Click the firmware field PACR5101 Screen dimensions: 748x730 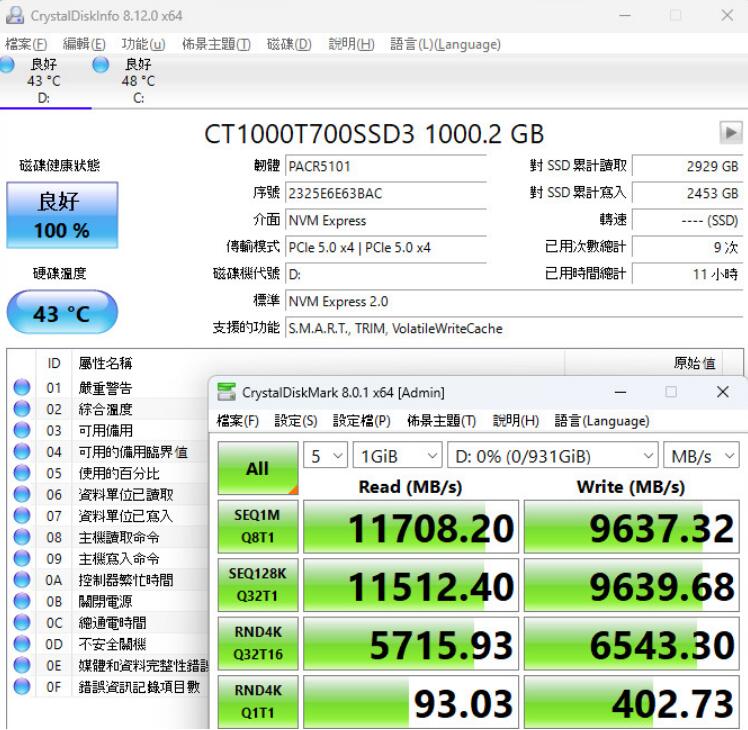[386, 167]
